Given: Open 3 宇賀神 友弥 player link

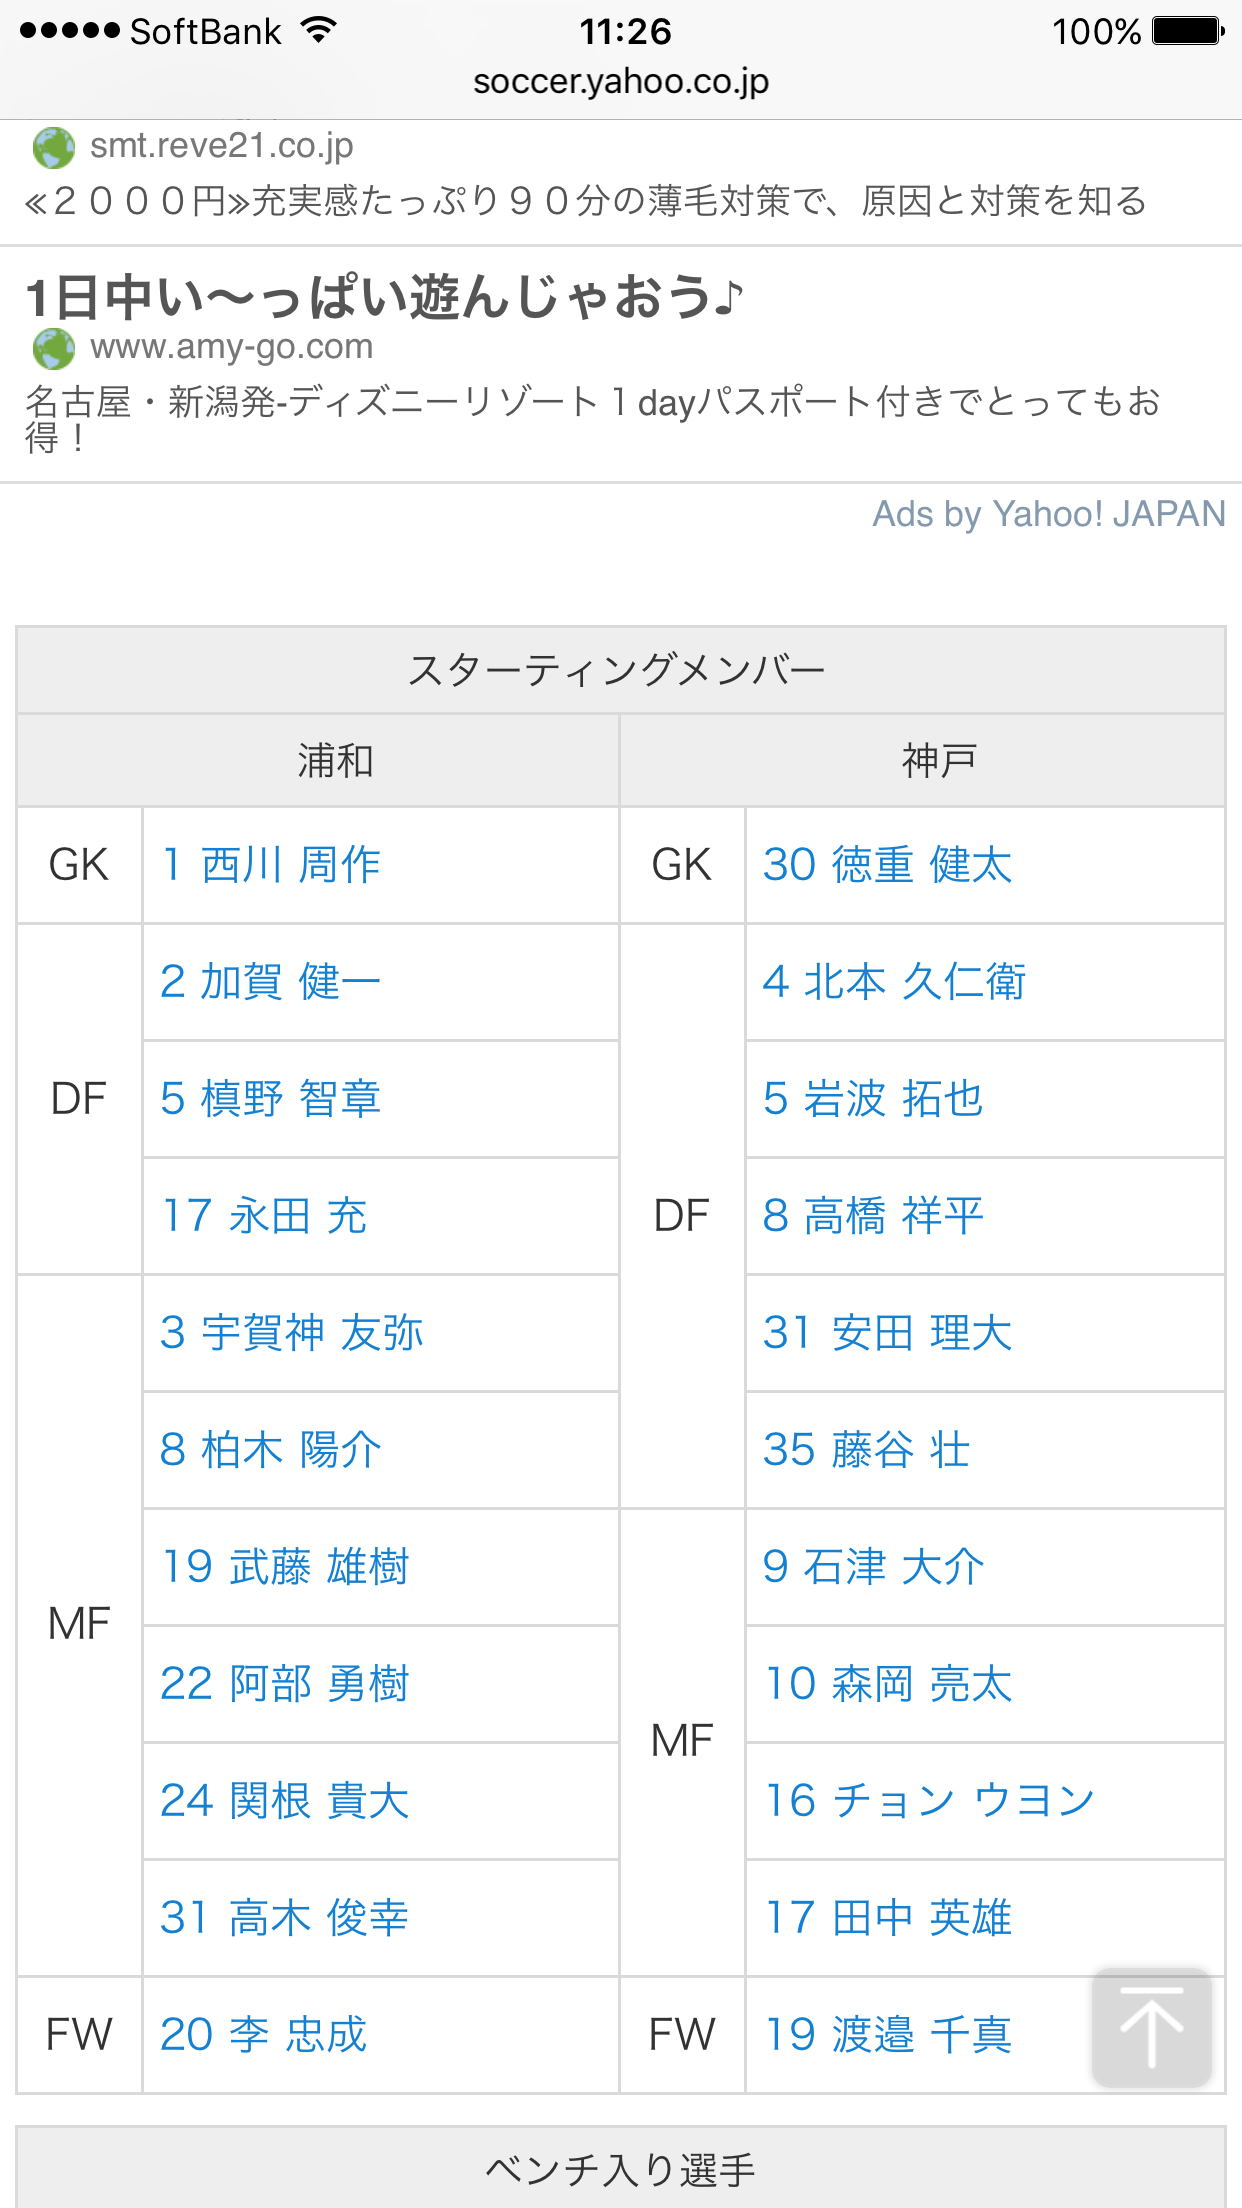Looking at the screenshot, I should coord(292,1333).
